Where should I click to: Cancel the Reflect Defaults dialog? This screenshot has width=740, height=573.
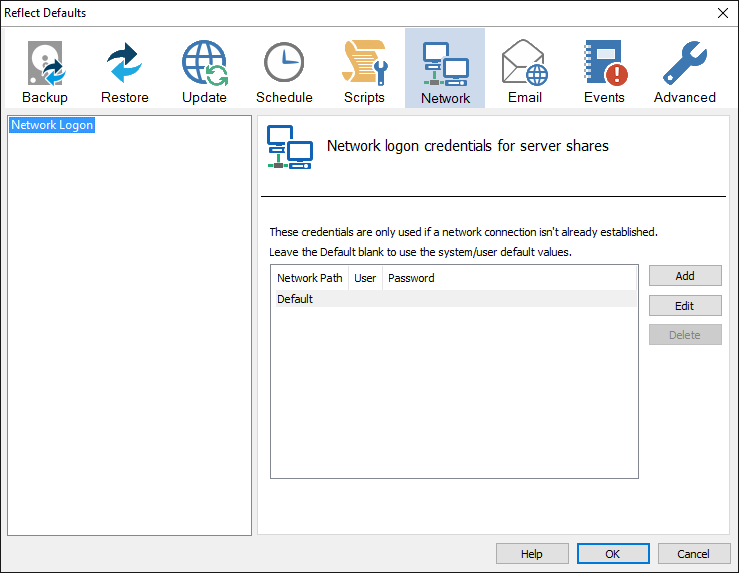[694, 554]
